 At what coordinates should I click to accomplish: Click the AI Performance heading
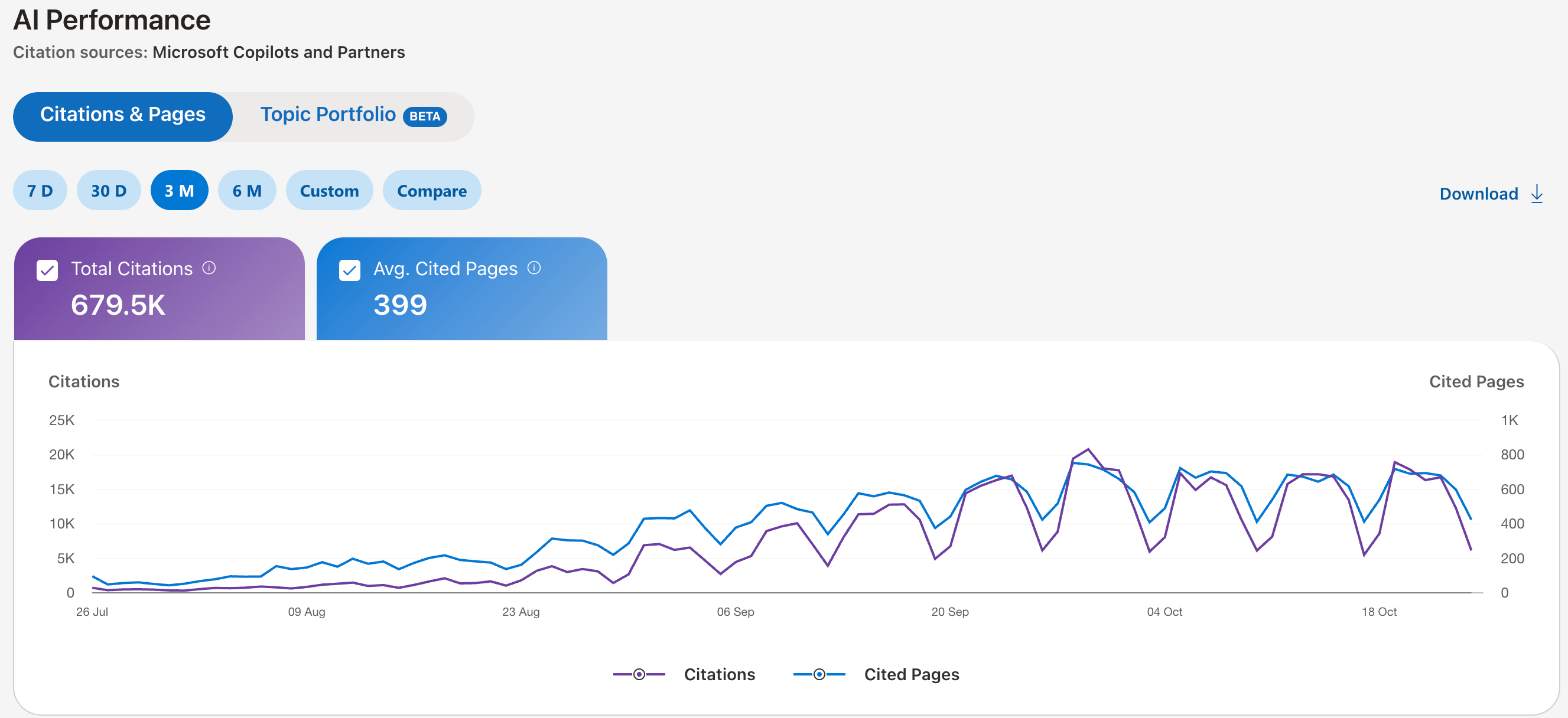click(112, 19)
